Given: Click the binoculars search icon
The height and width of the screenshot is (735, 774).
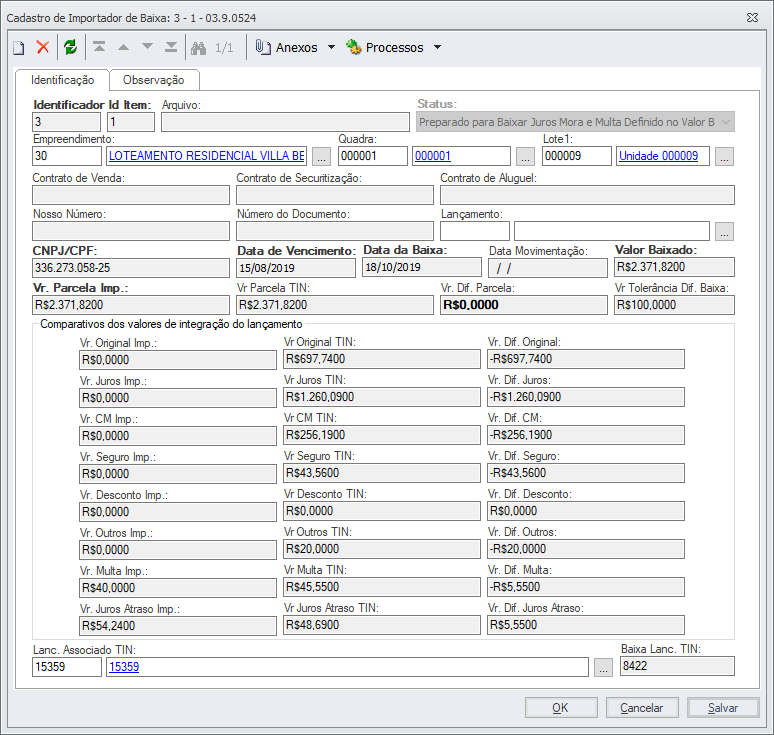Looking at the screenshot, I should click(198, 48).
